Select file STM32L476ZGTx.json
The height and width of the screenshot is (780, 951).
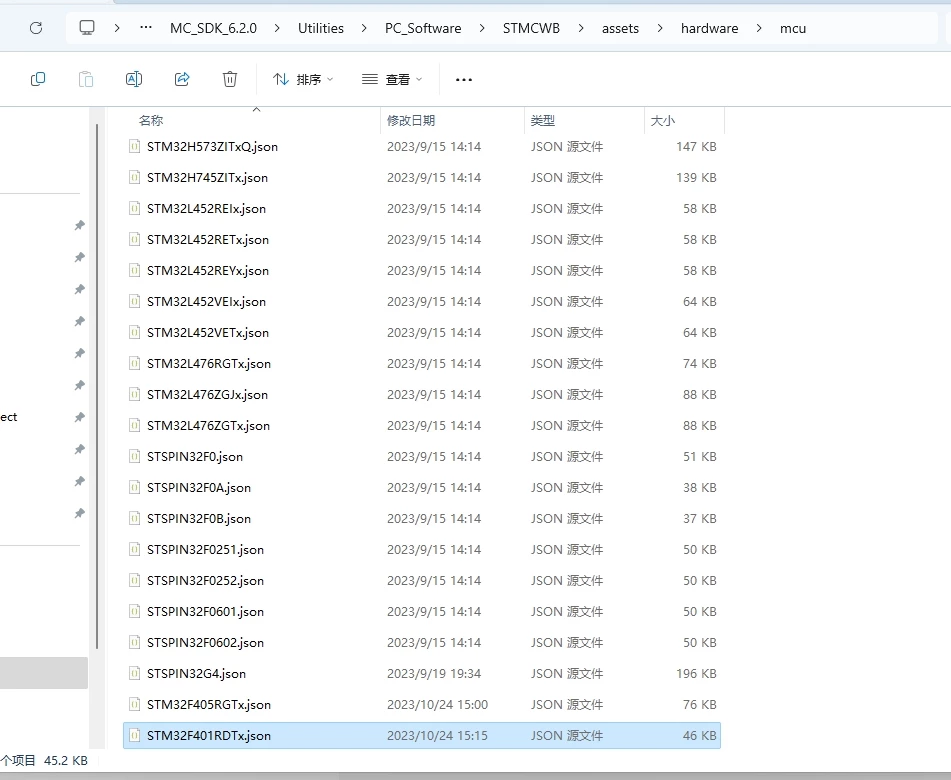[x=422, y=425]
